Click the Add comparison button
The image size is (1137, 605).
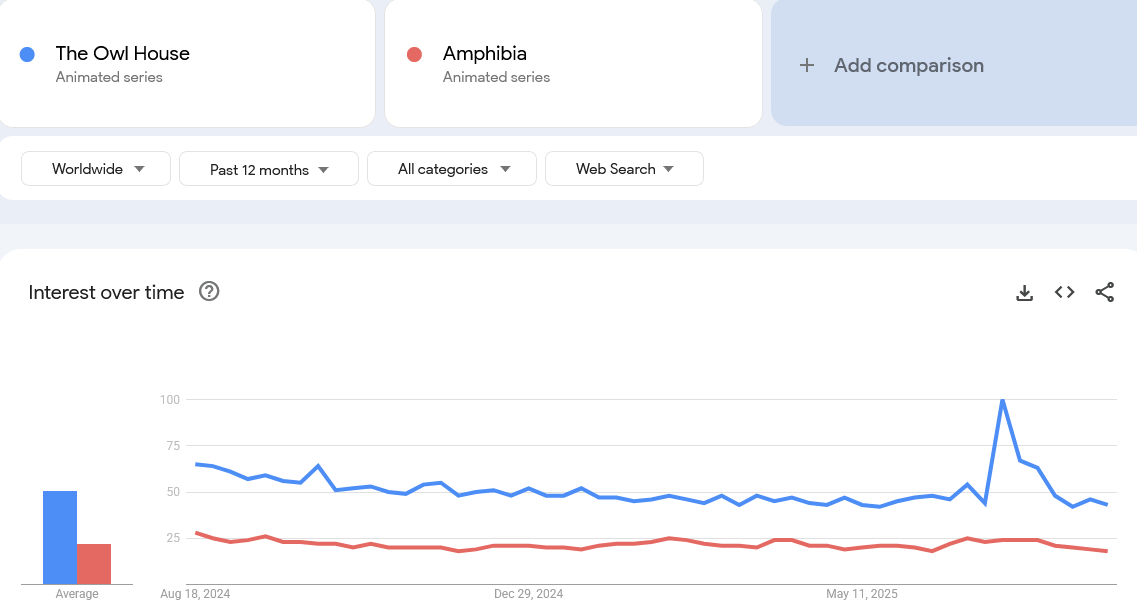[908, 66]
